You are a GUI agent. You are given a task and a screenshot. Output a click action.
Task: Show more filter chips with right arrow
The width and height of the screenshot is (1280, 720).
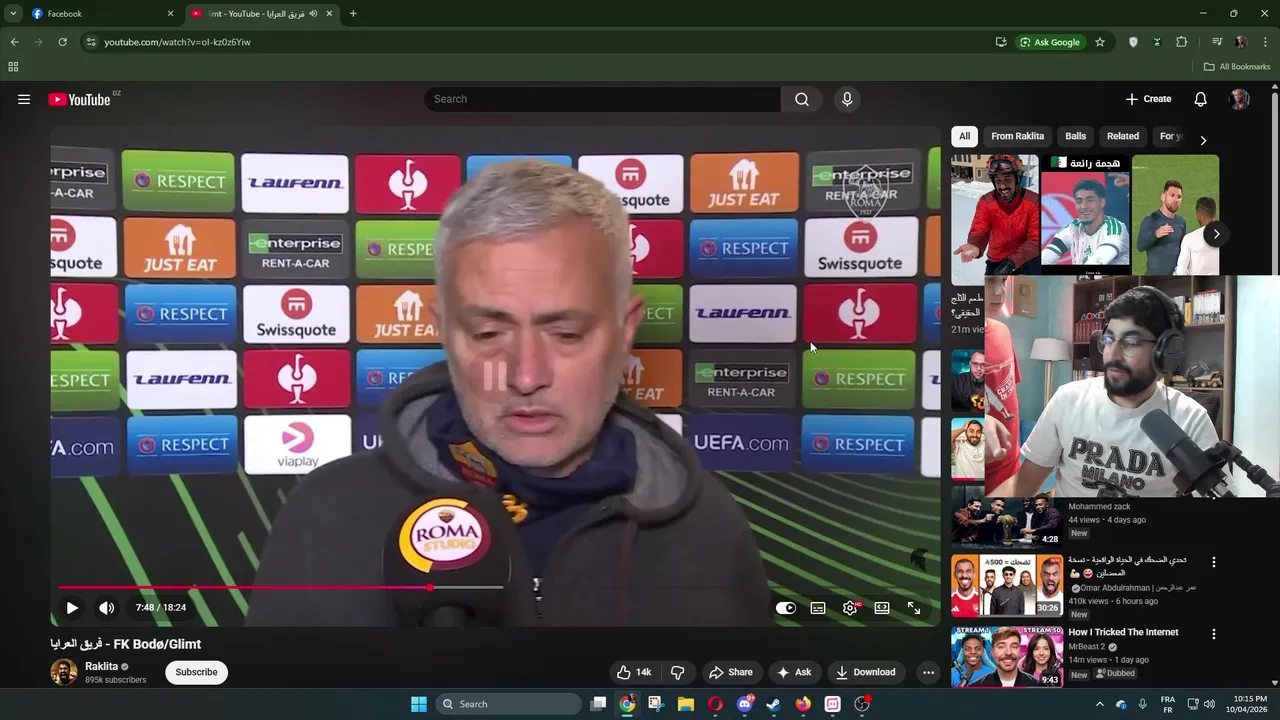tap(1203, 140)
